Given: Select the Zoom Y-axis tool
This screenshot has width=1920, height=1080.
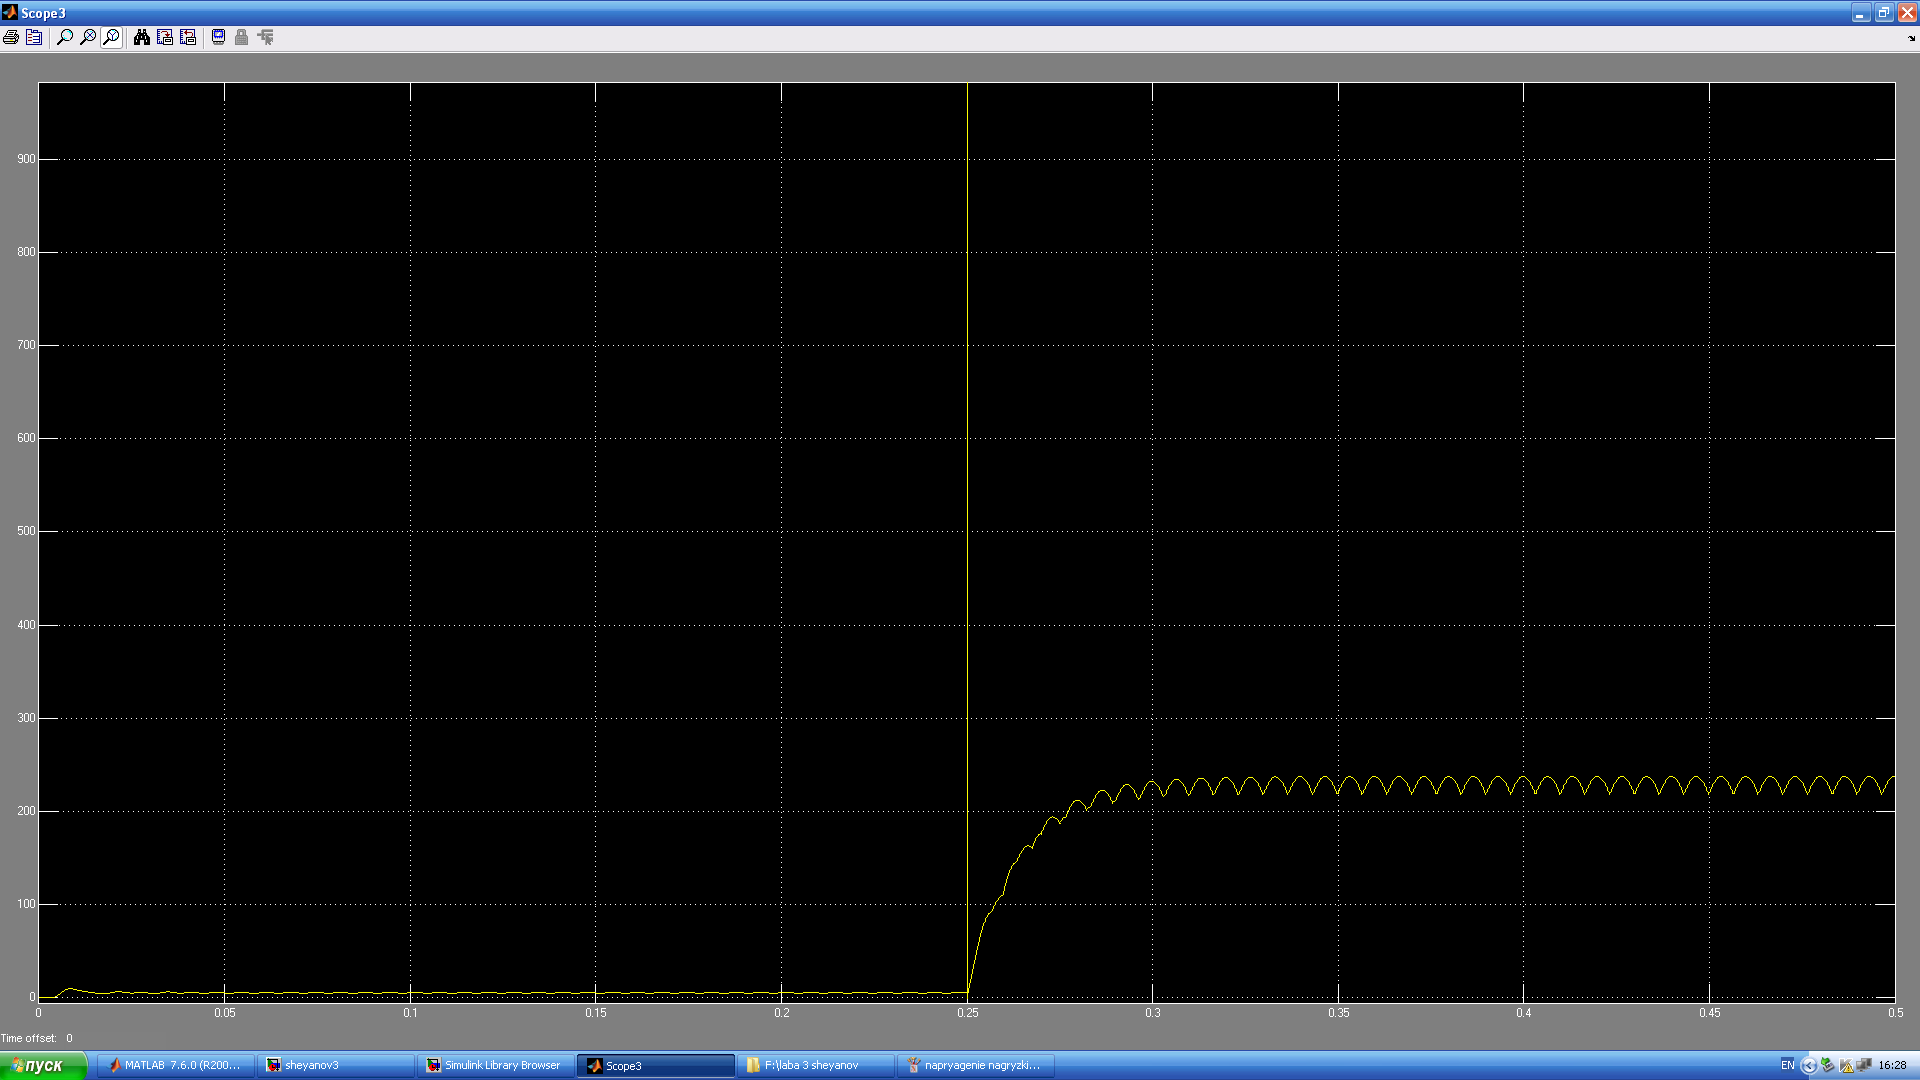Looking at the screenshot, I should coord(111,37).
